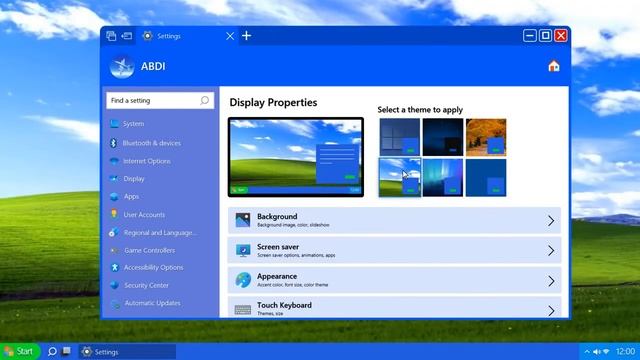Screen dimensions: 640x360
Task: Click the Find a setting search field
Action: pyautogui.click(x=160, y=100)
